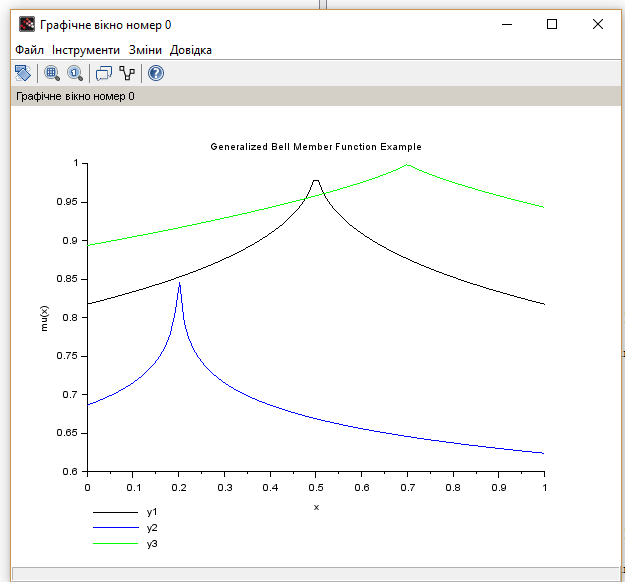This screenshot has width=625, height=582.
Task: Open the Зміни menu
Action: pos(145,50)
